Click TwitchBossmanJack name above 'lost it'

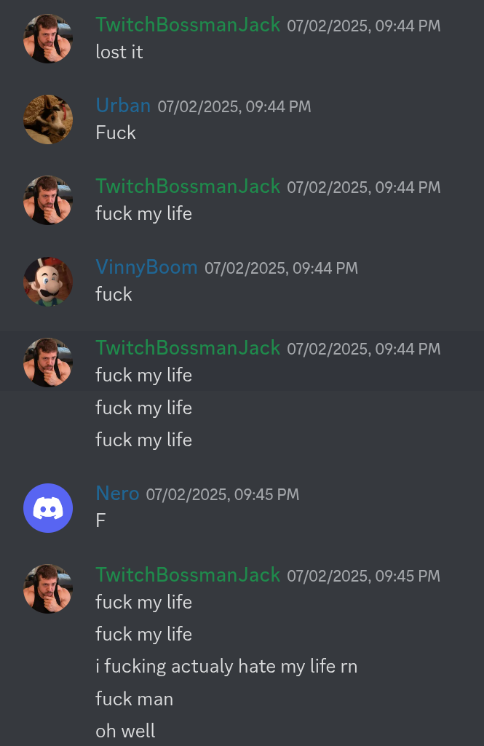[188, 25]
